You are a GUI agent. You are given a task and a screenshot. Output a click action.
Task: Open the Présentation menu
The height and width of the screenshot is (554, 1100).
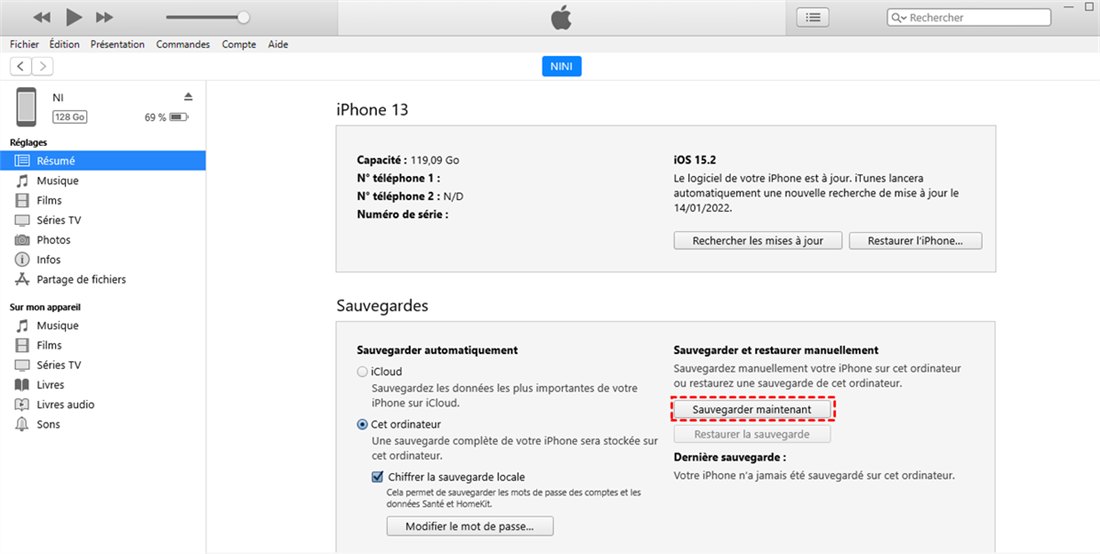point(117,44)
